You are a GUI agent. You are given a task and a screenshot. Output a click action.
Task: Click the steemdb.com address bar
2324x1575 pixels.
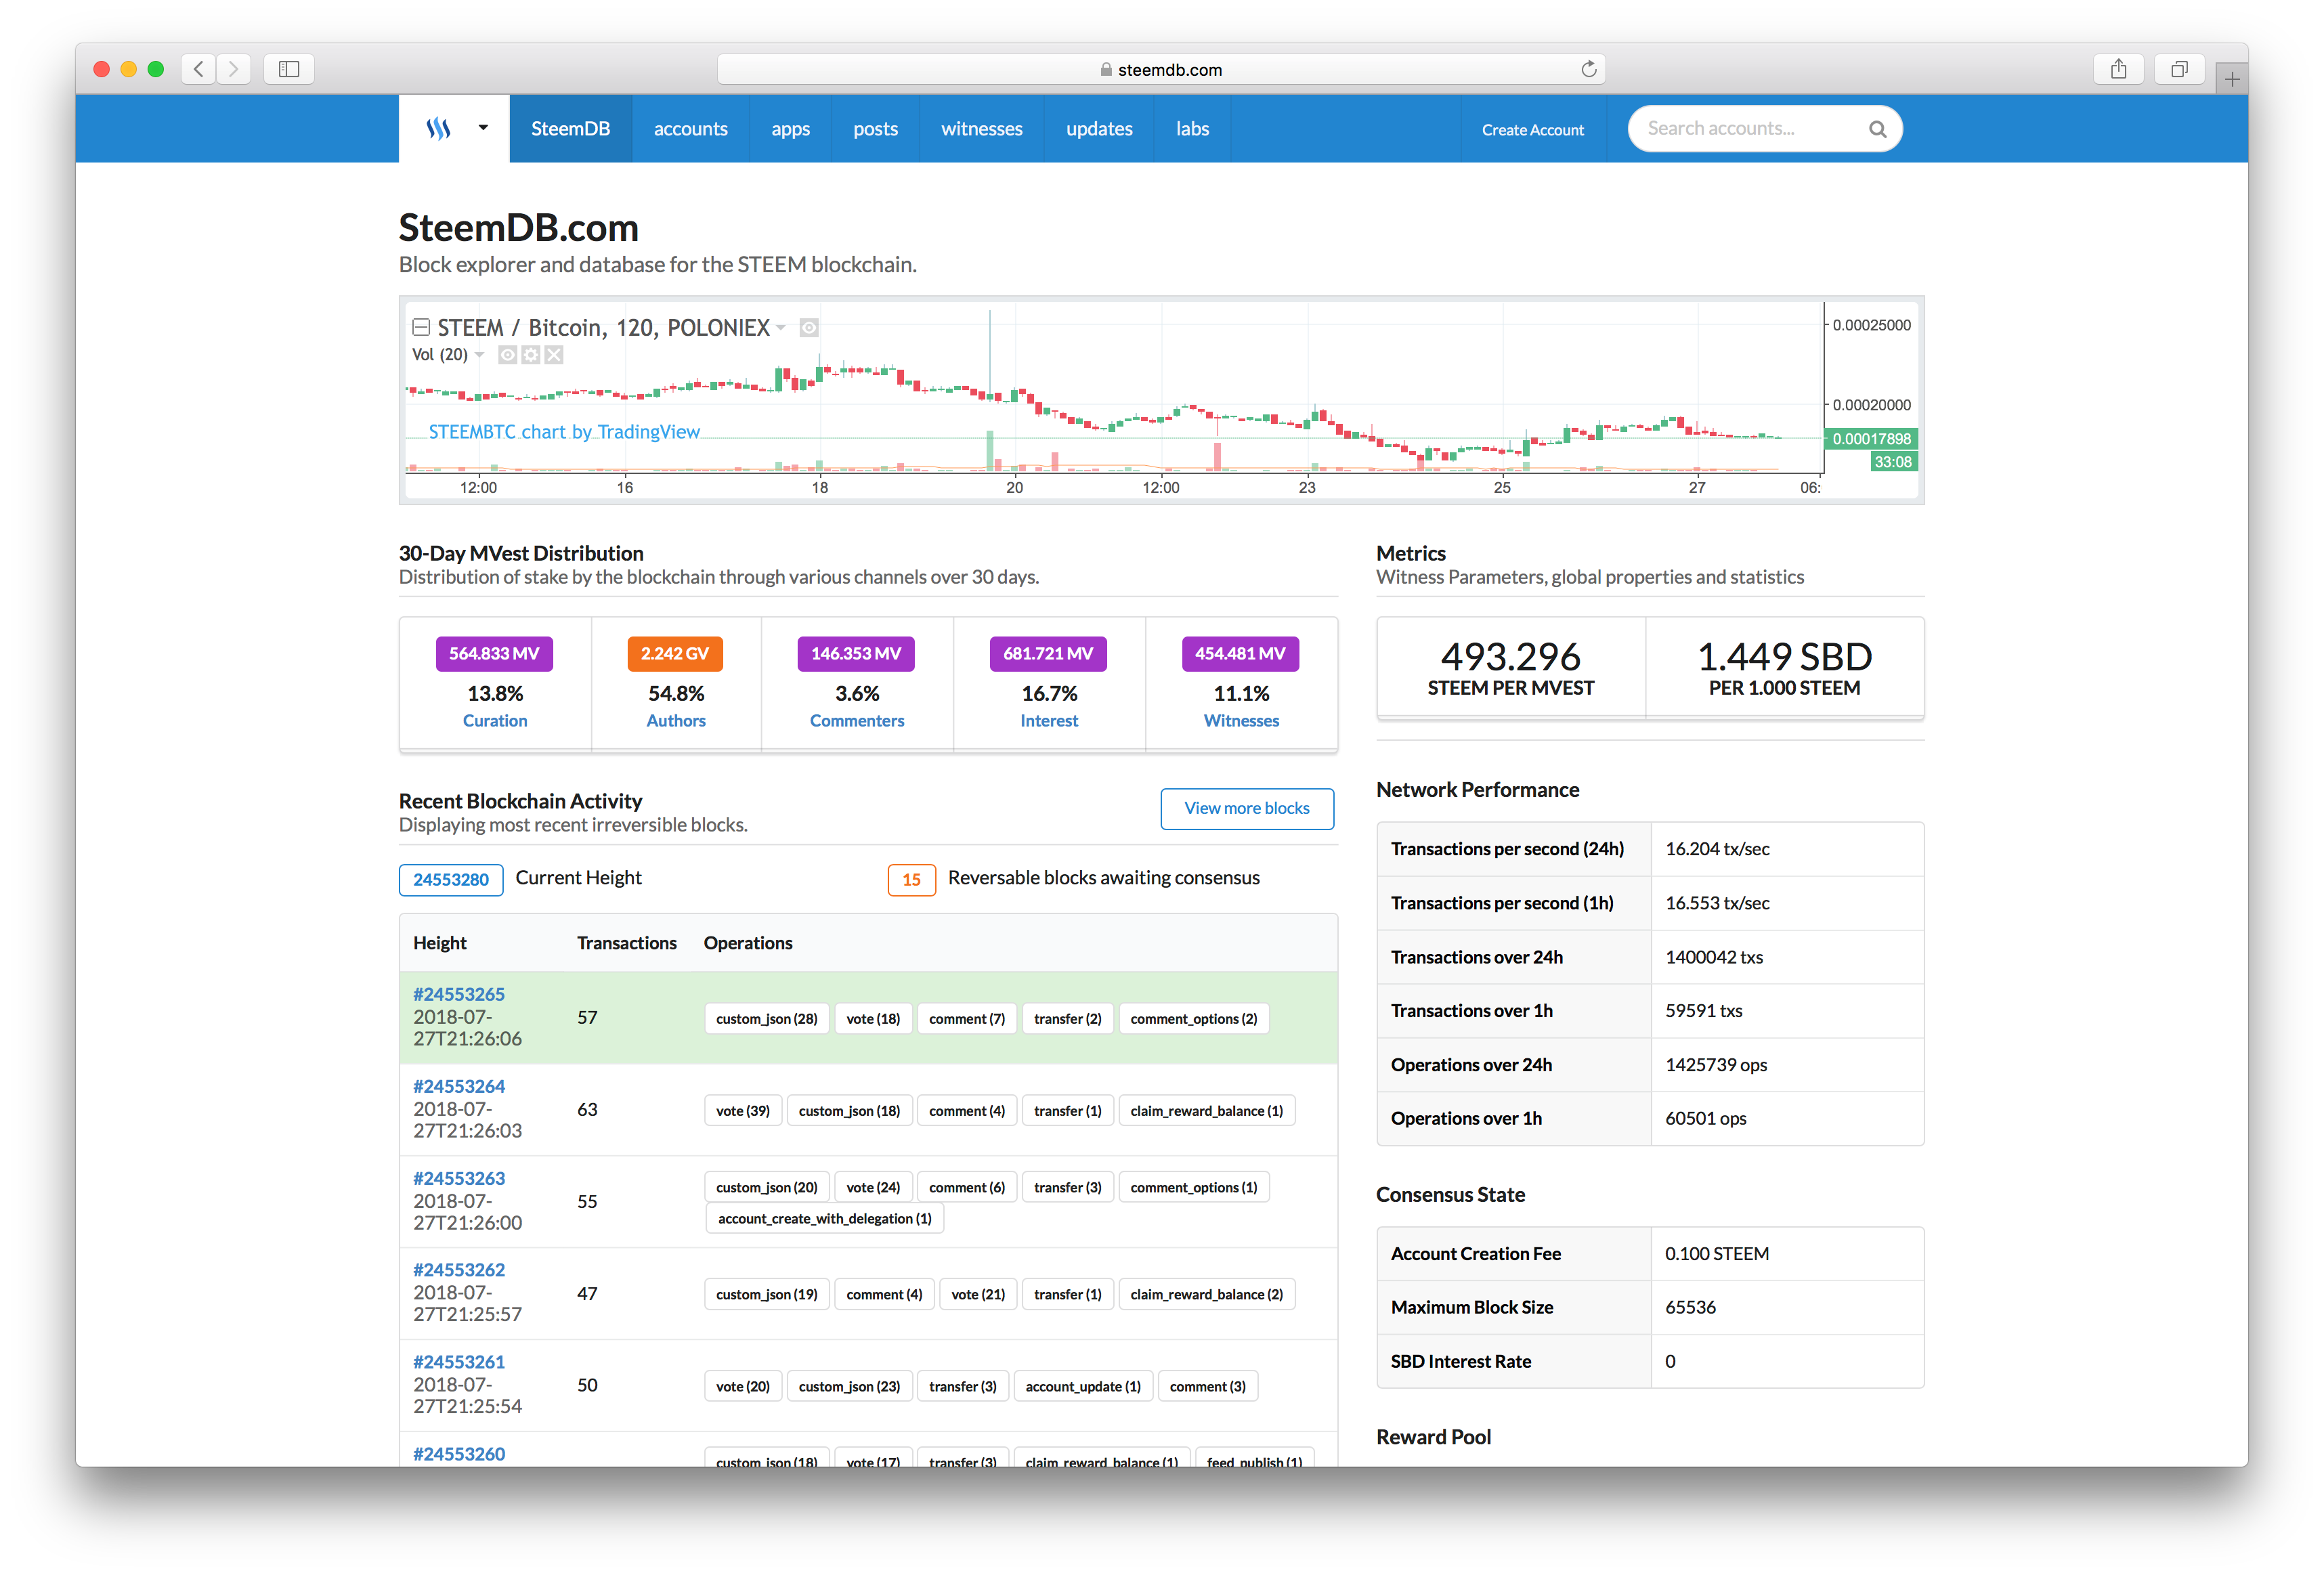coord(1160,69)
